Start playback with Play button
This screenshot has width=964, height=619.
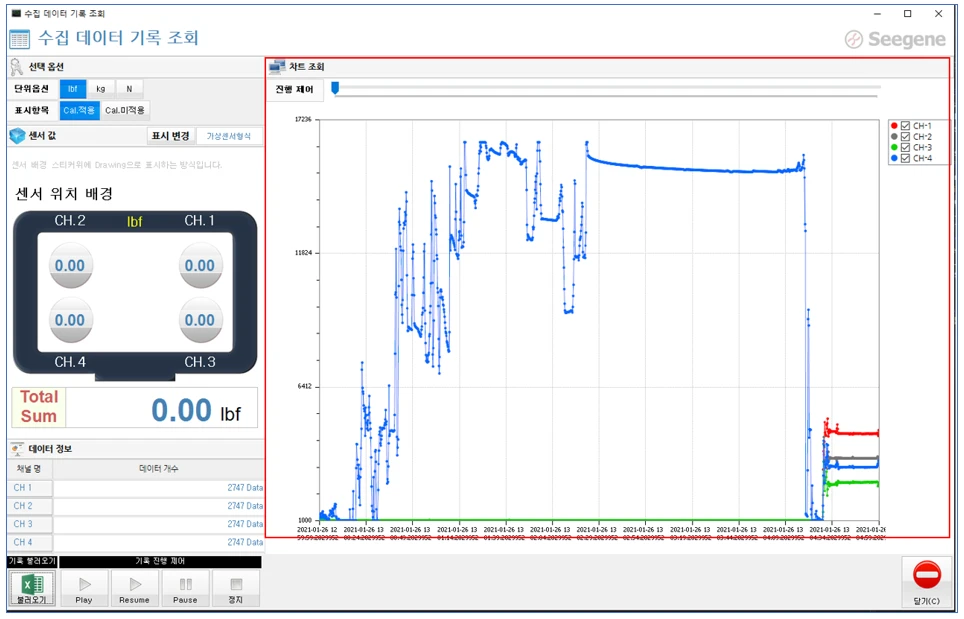point(84,588)
